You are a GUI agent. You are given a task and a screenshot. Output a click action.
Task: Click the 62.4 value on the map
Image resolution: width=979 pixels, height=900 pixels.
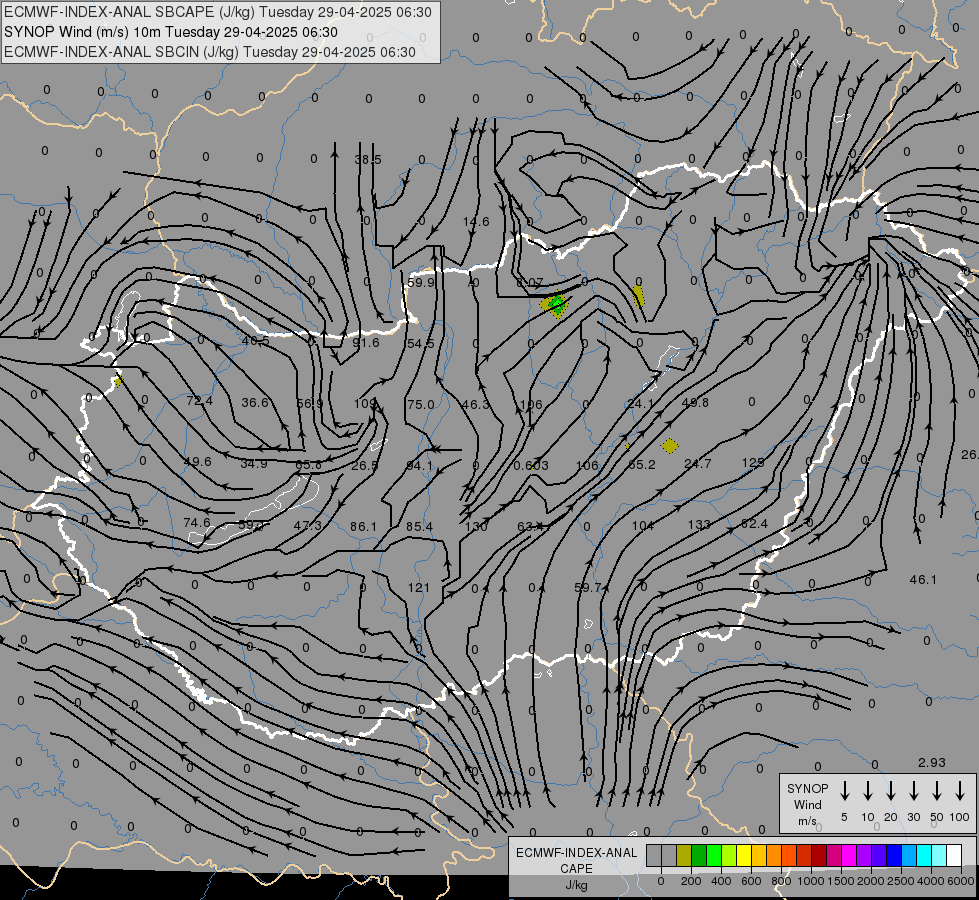[x=754, y=523]
